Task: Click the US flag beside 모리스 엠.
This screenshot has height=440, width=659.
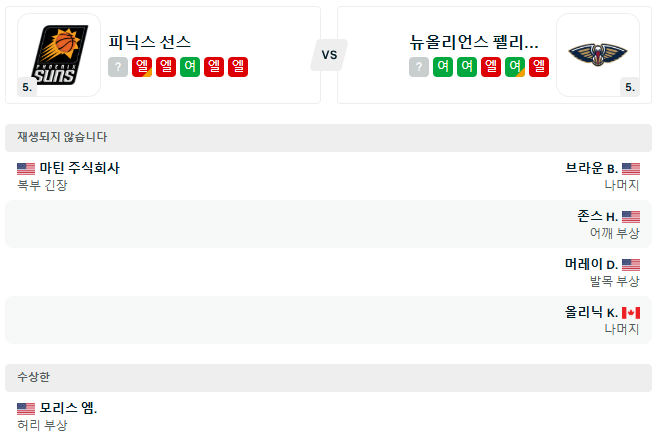Action: tap(26, 408)
